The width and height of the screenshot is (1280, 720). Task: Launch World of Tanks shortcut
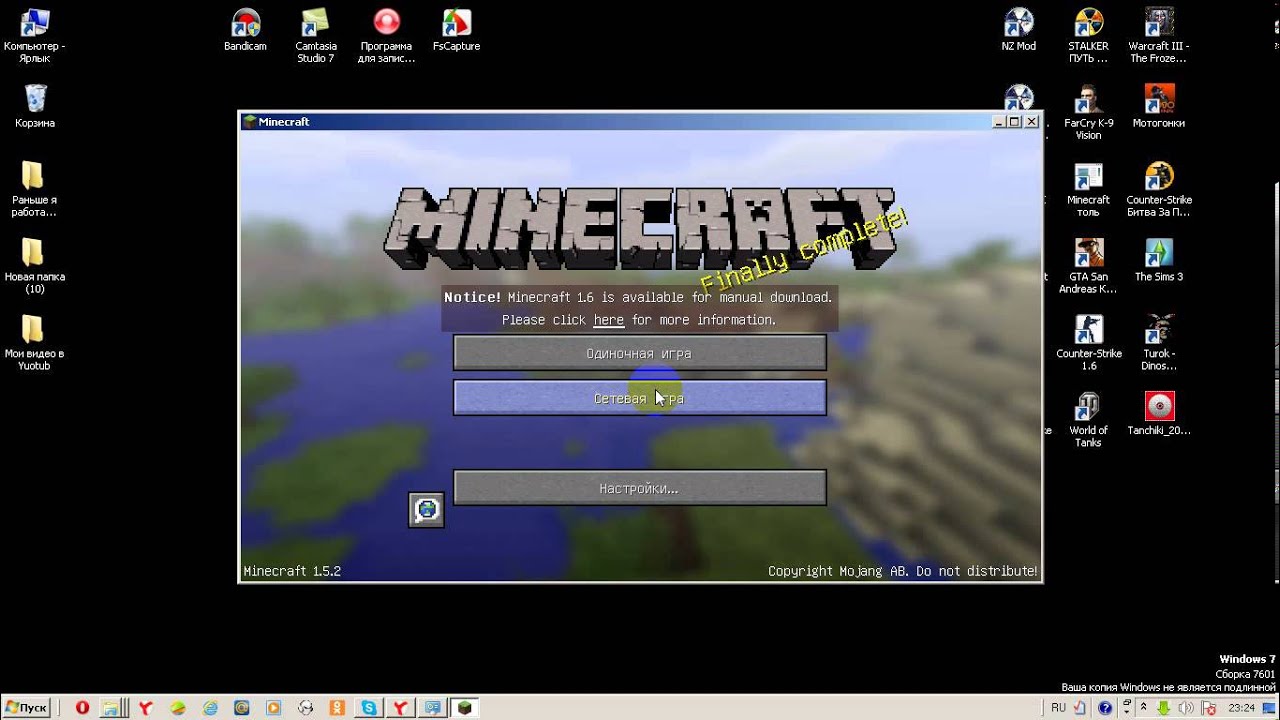(x=1086, y=420)
